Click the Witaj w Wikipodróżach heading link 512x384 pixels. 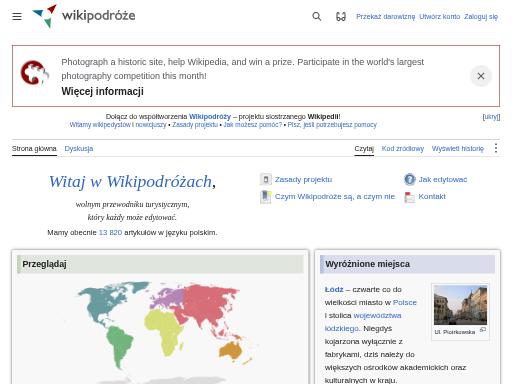point(130,182)
